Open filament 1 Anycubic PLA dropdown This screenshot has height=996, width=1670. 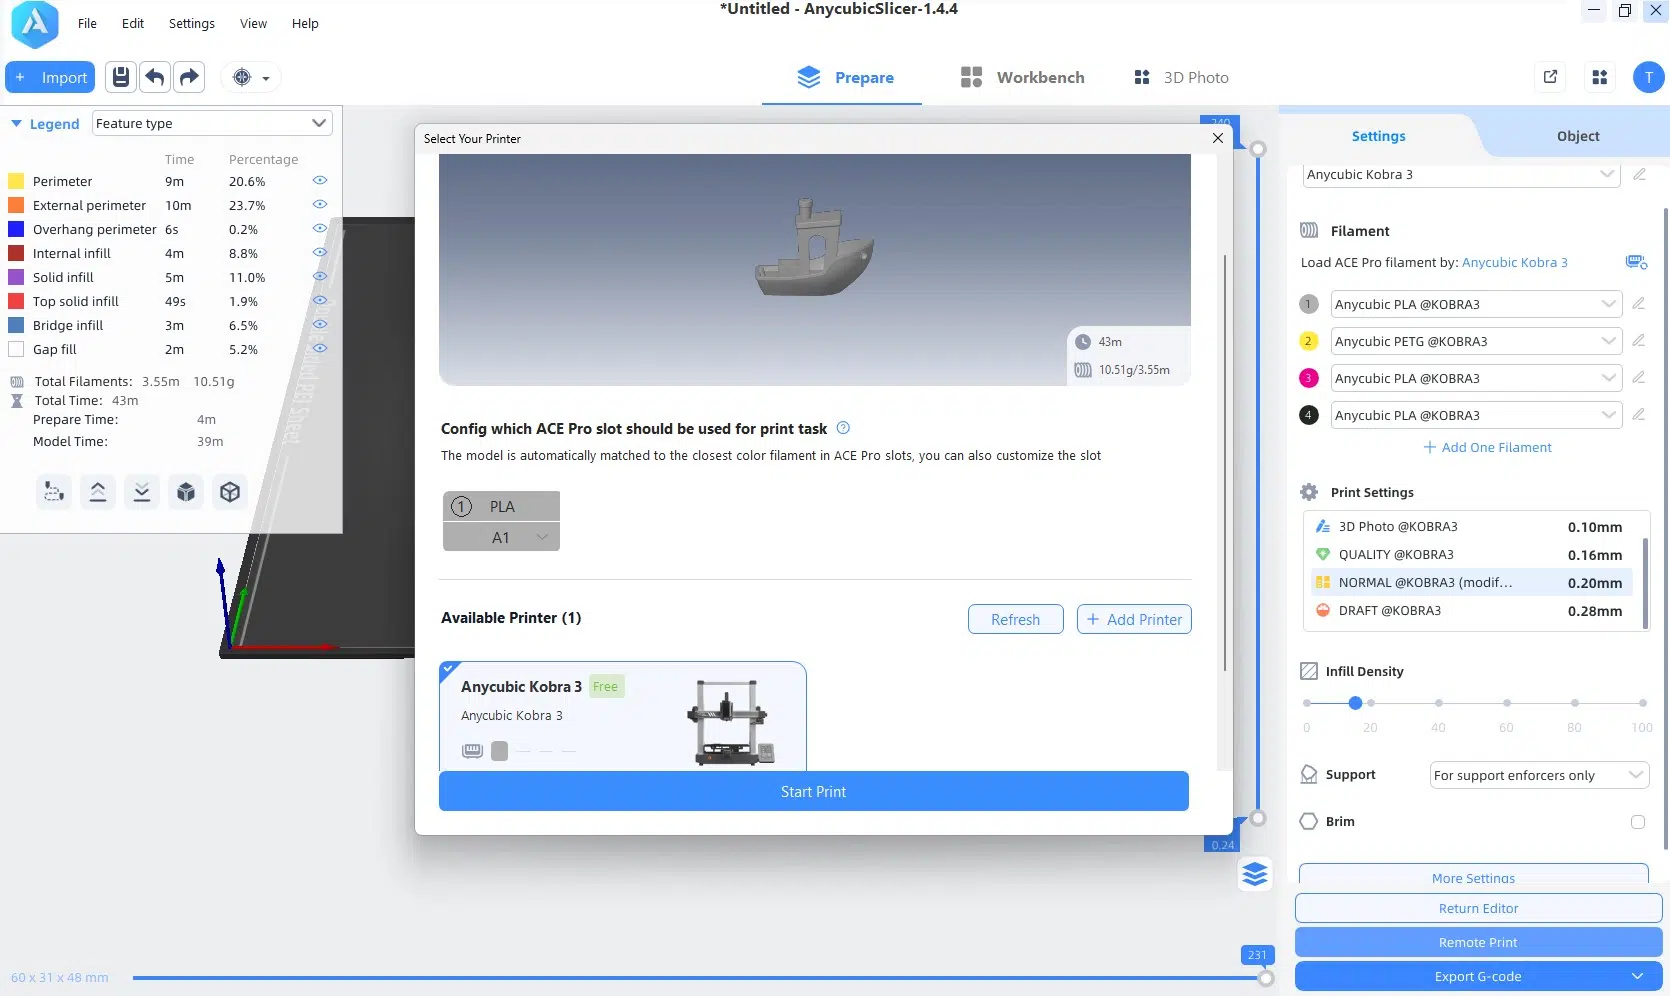pos(1476,304)
